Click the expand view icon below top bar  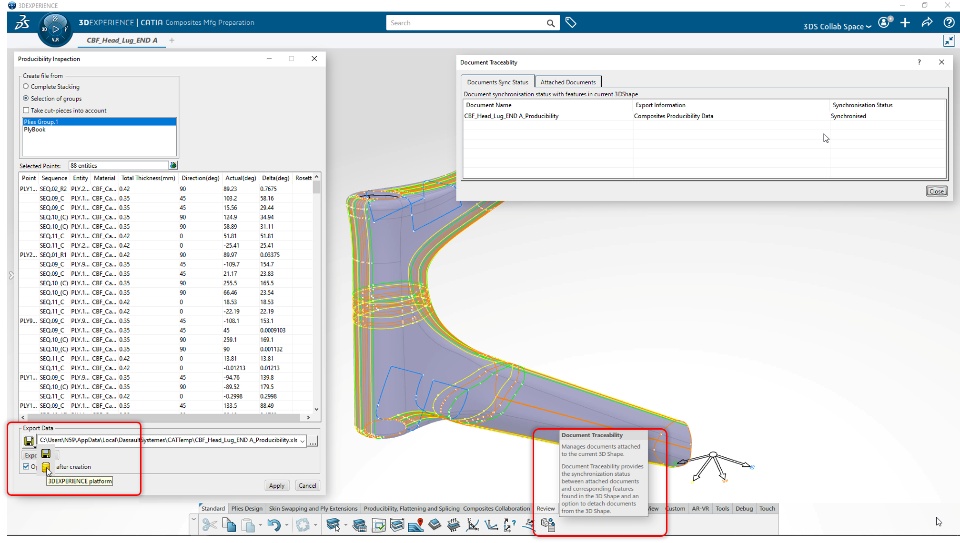[949, 41]
